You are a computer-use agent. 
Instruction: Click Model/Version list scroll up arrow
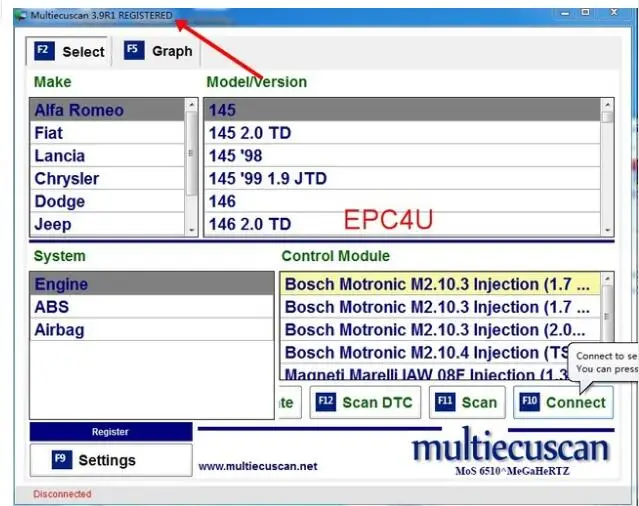click(x=607, y=105)
